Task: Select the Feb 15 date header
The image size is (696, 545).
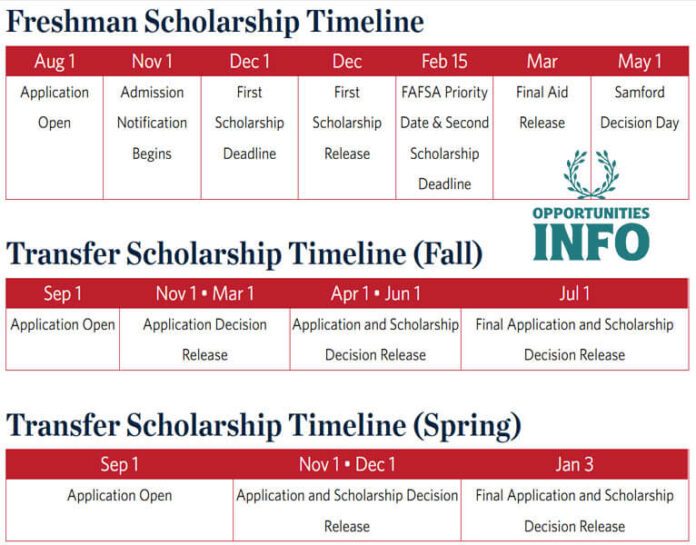Action: click(444, 62)
